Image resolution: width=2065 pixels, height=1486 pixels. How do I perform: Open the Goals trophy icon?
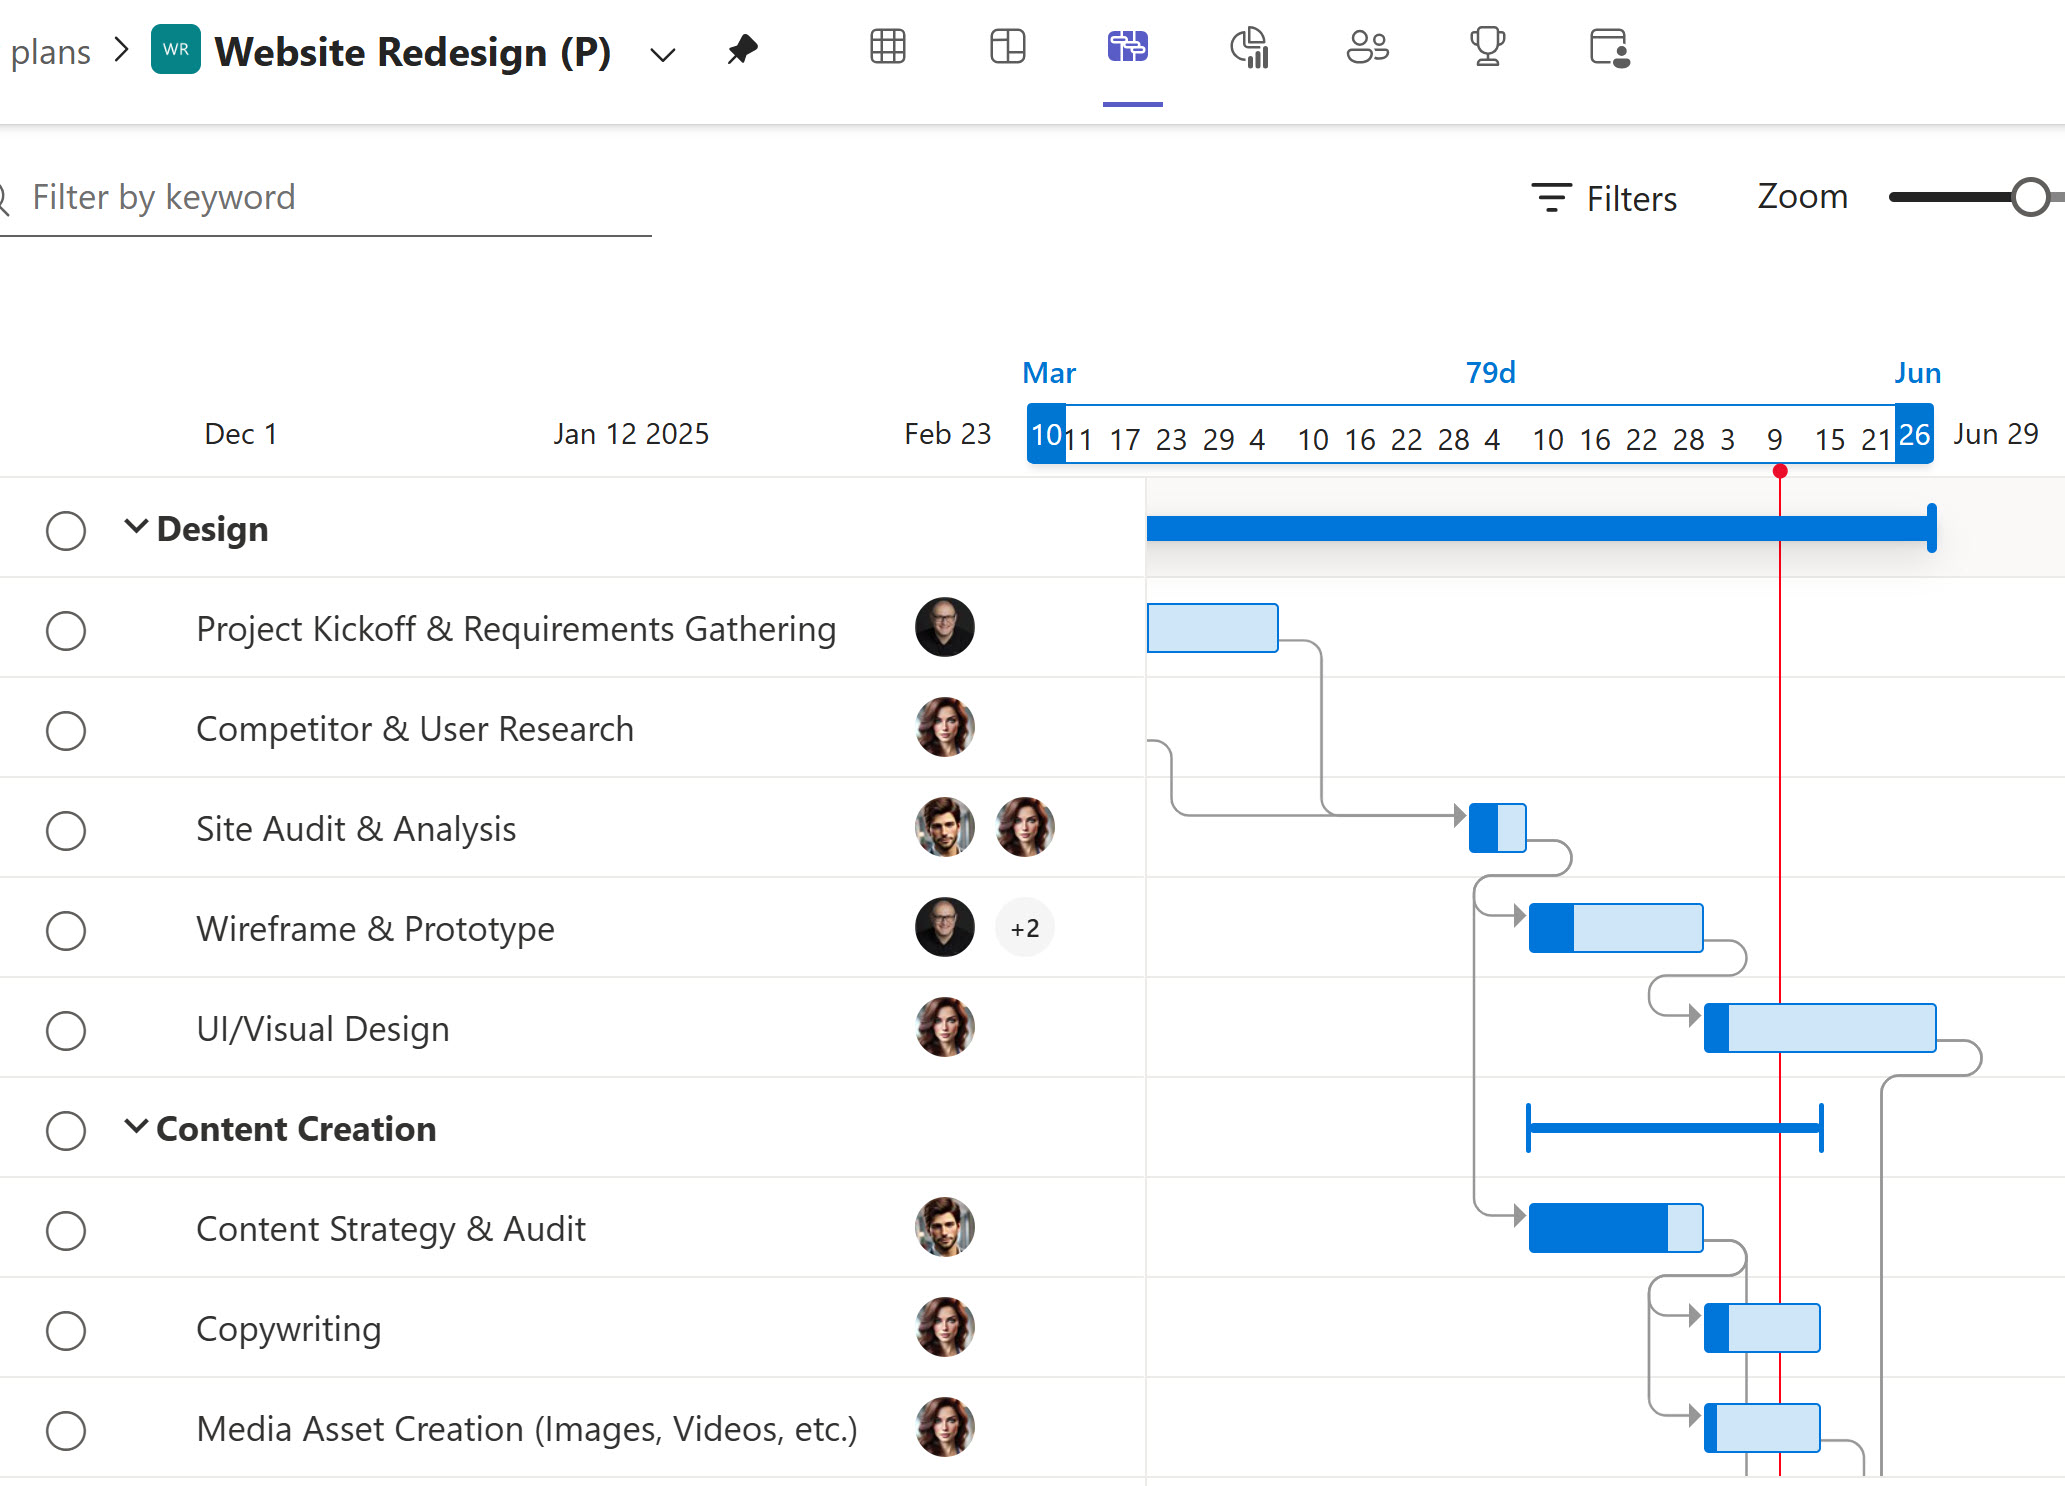pos(1487,47)
